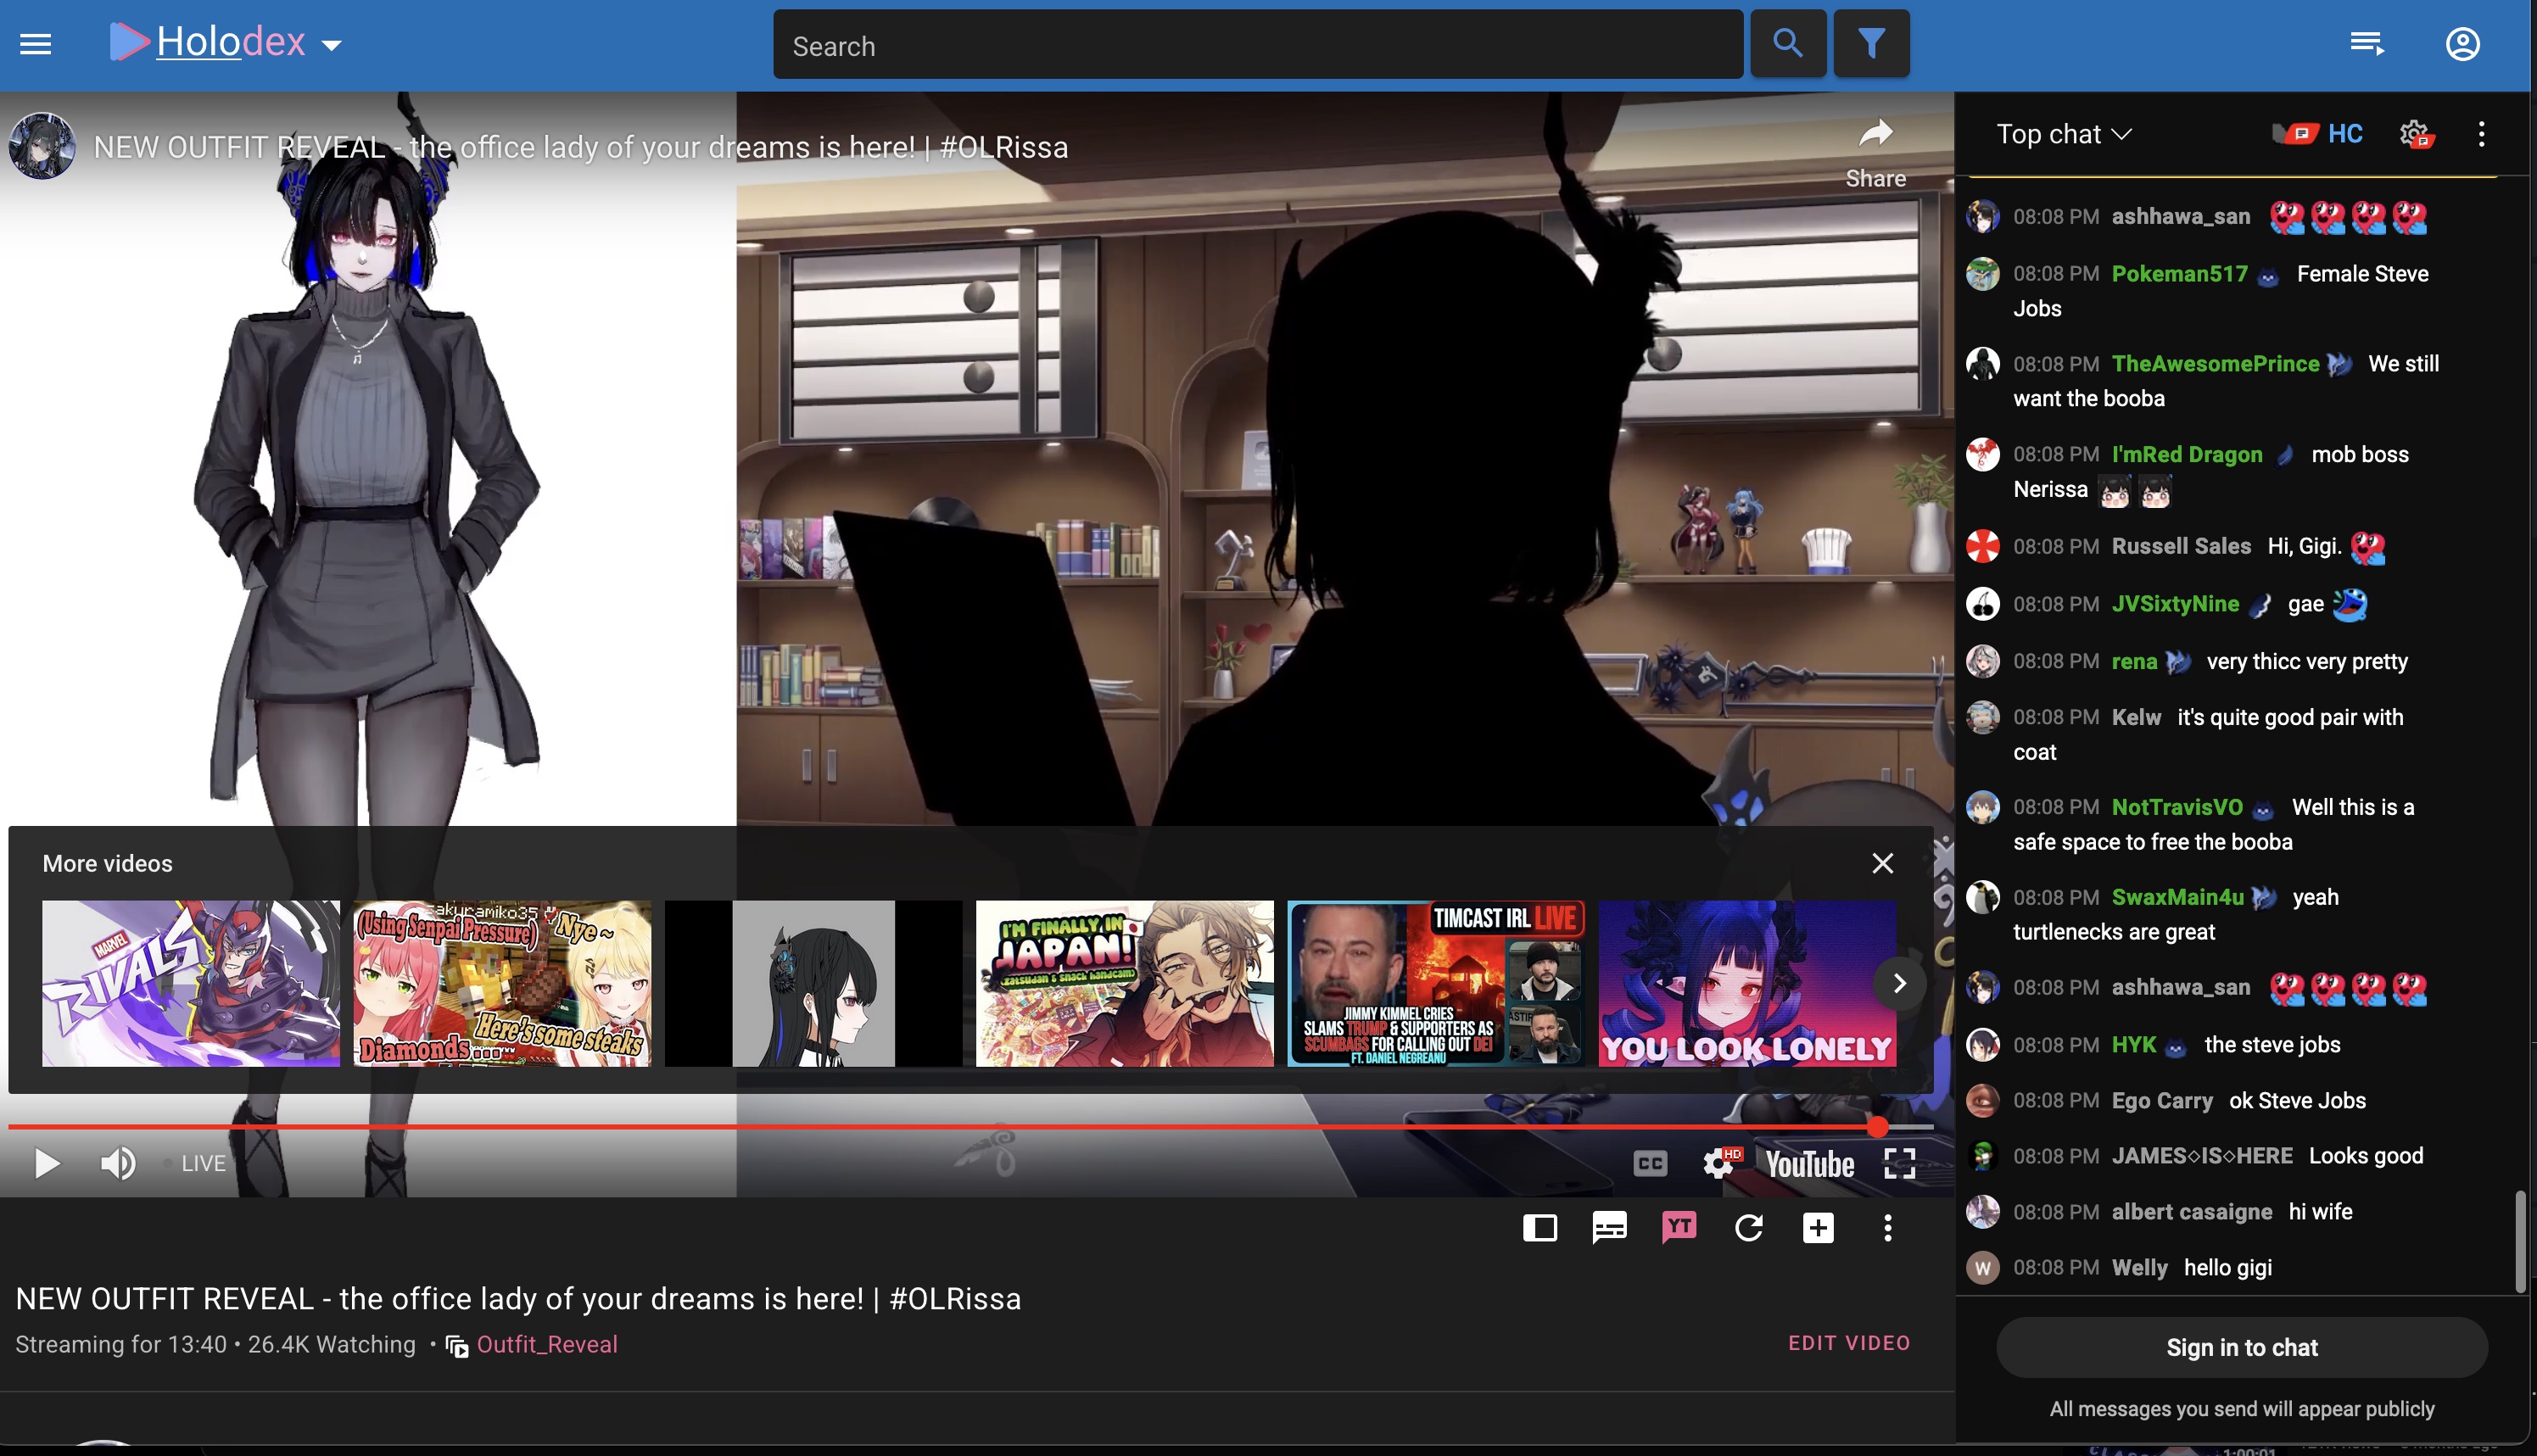Toggle fullscreen on the video player
The height and width of the screenshot is (1456, 2537).
pyautogui.click(x=1899, y=1163)
